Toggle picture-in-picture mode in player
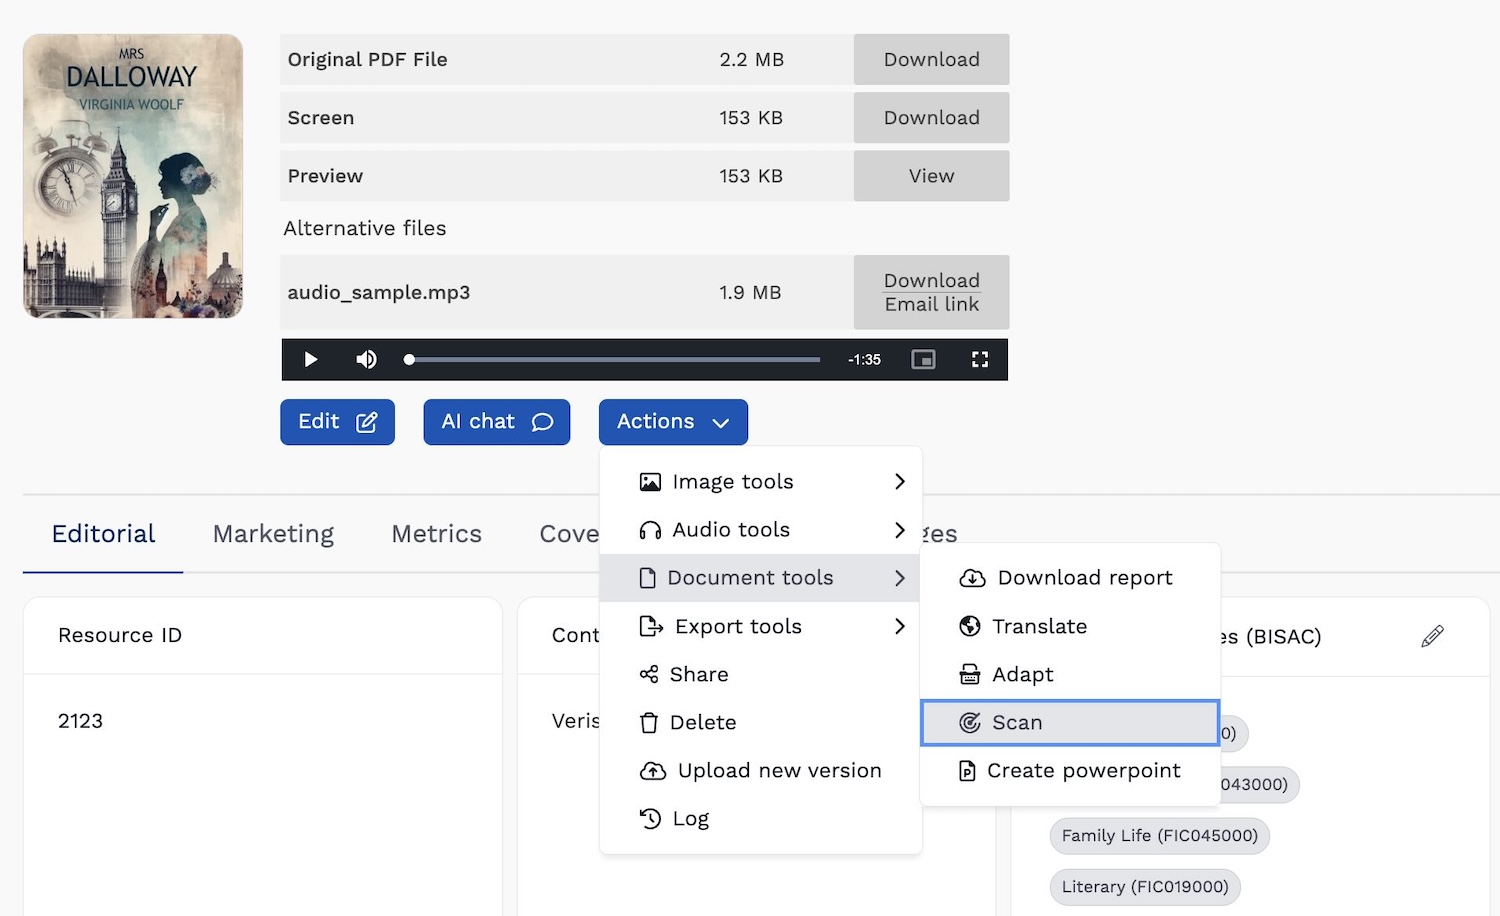Screen dimensions: 1500x916 923,359
